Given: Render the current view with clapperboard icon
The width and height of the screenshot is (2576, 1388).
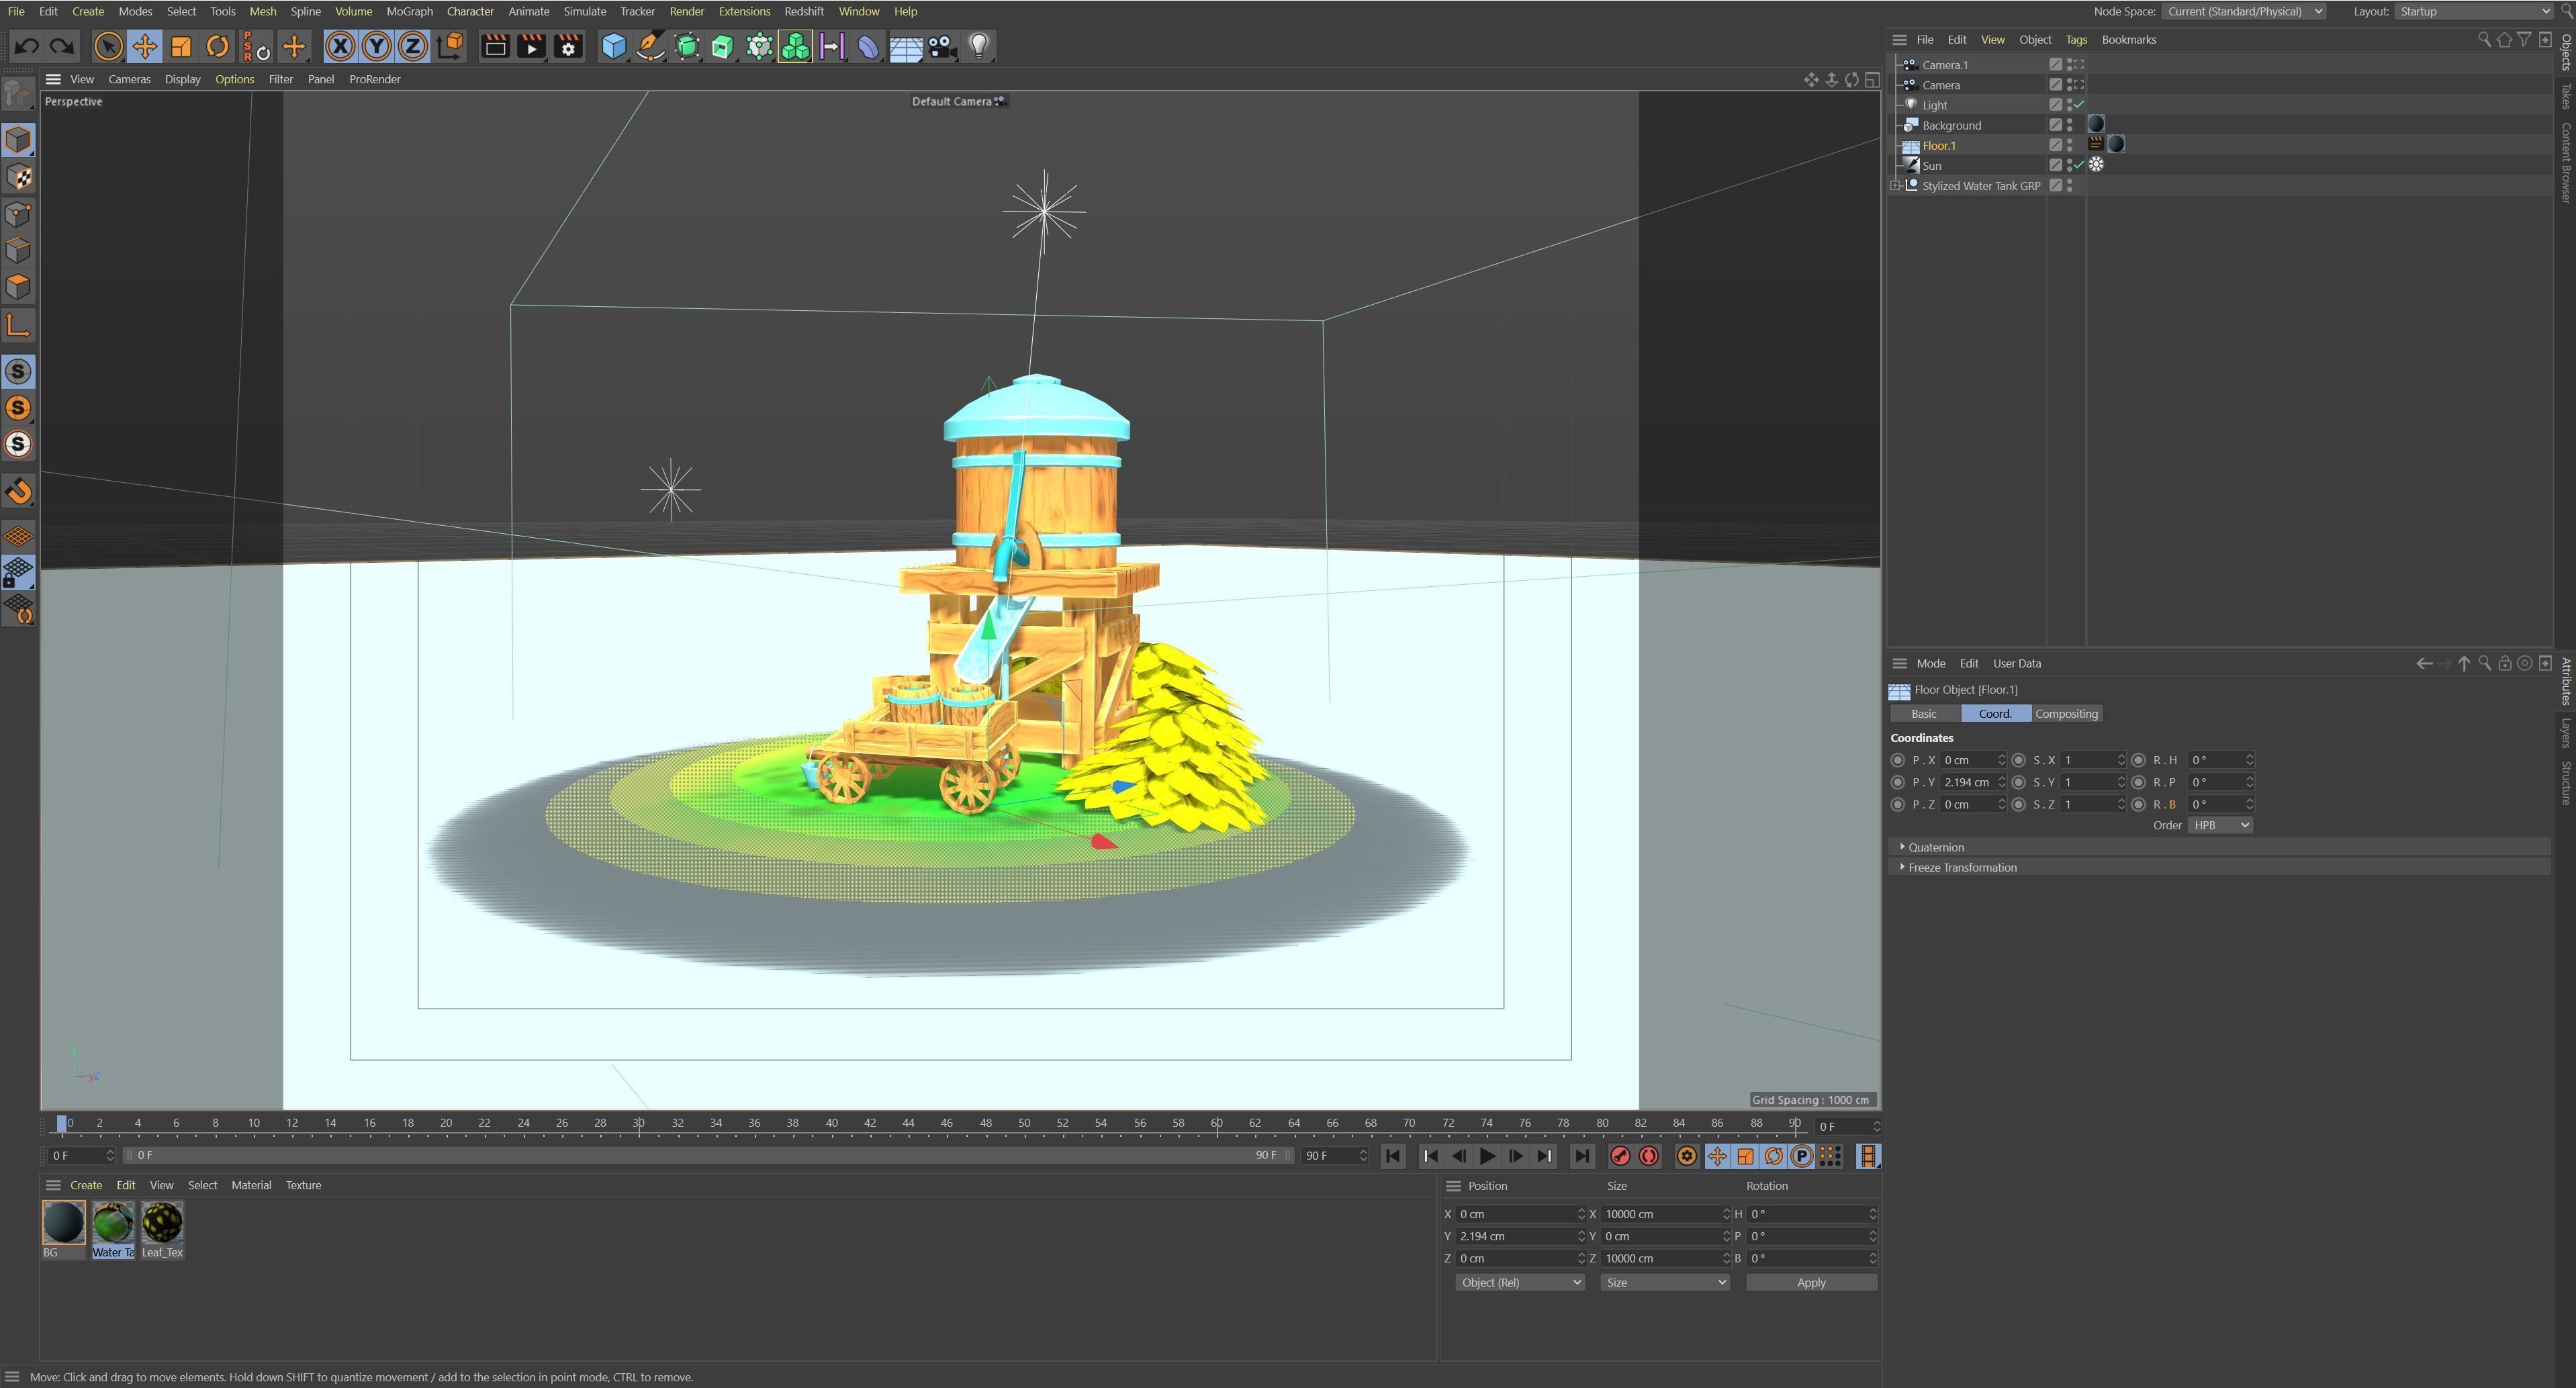Looking at the screenshot, I should click(495, 46).
